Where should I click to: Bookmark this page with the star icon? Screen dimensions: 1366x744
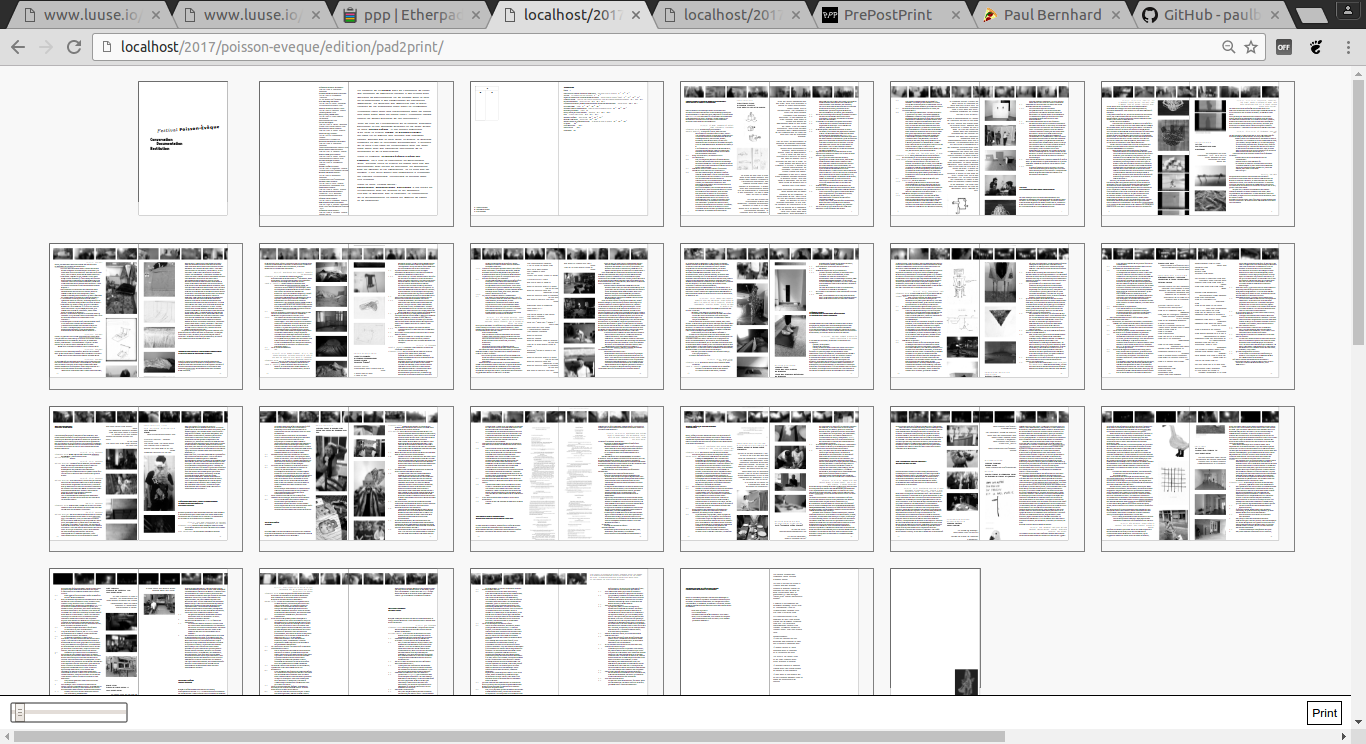pos(1251,47)
